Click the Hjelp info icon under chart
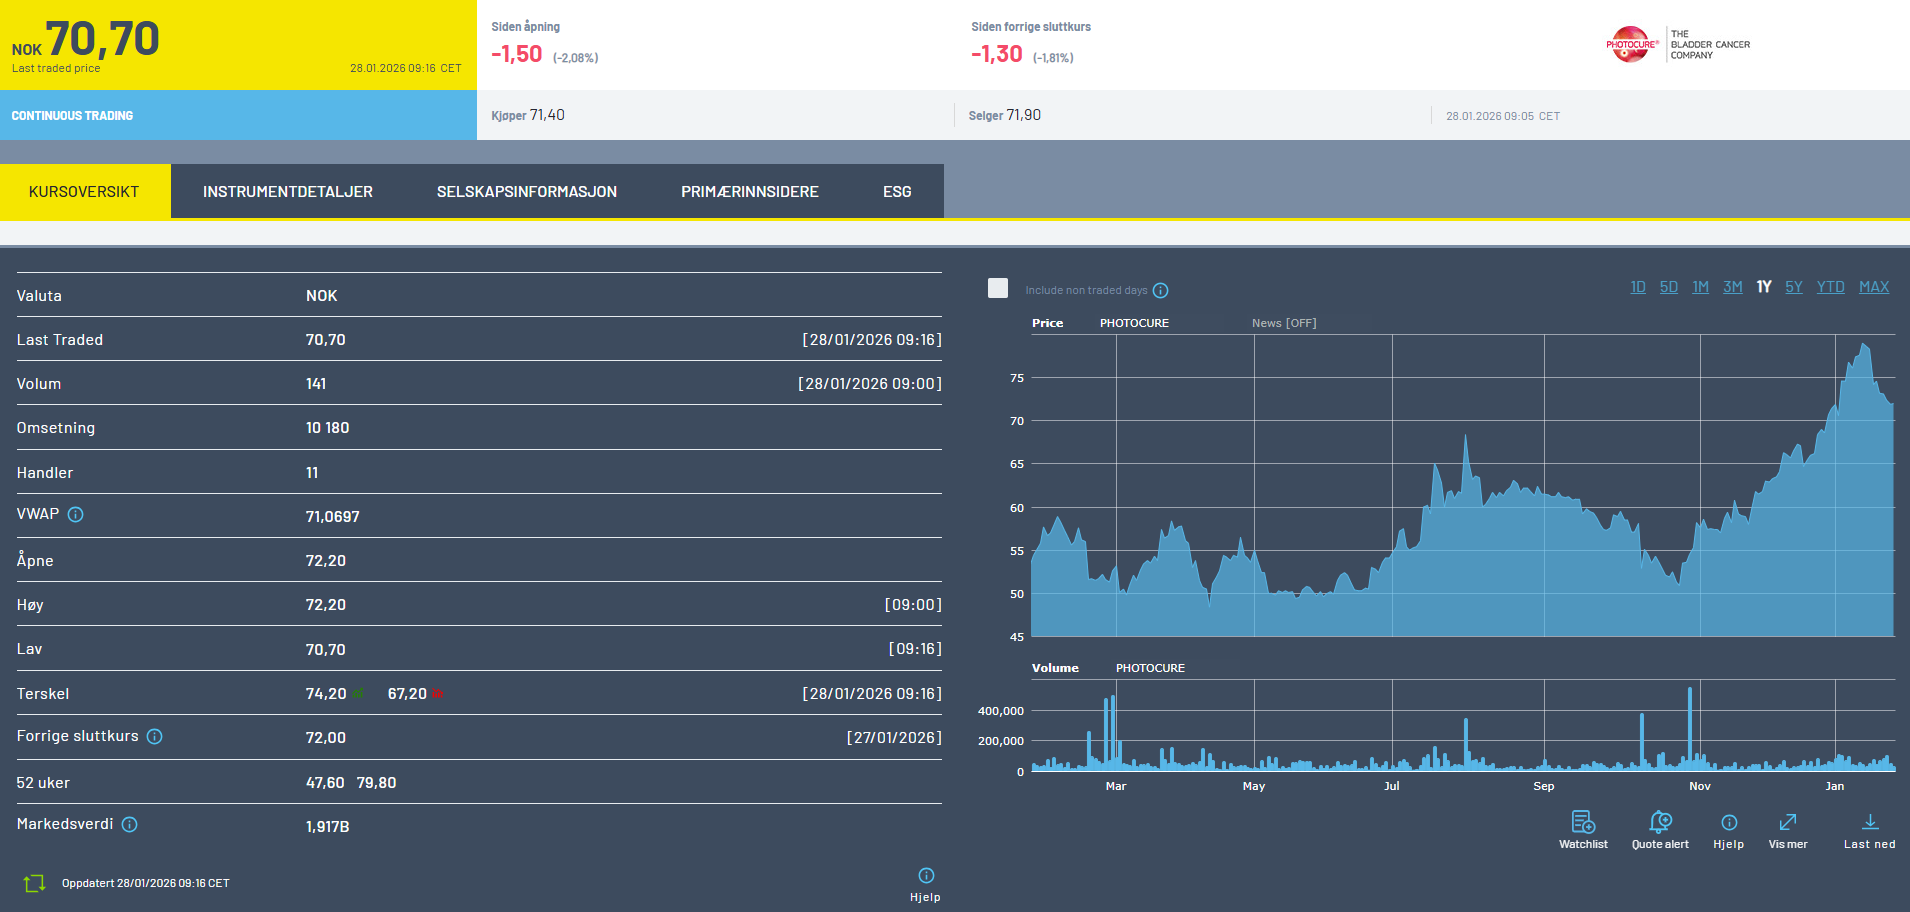This screenshot has height=912, width=1910. coord(1729,822)
